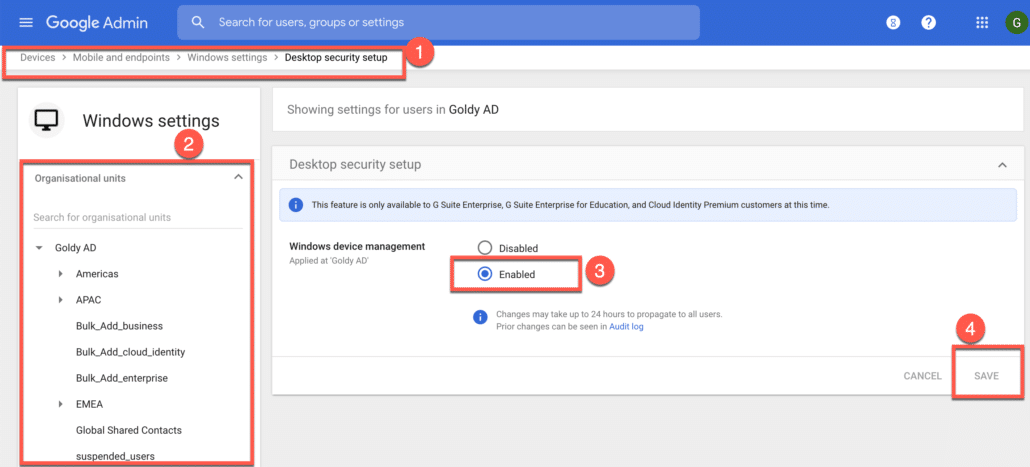1030x467 pixels.
Task: Select Global Shared Contacts unit
Action: 129,430
